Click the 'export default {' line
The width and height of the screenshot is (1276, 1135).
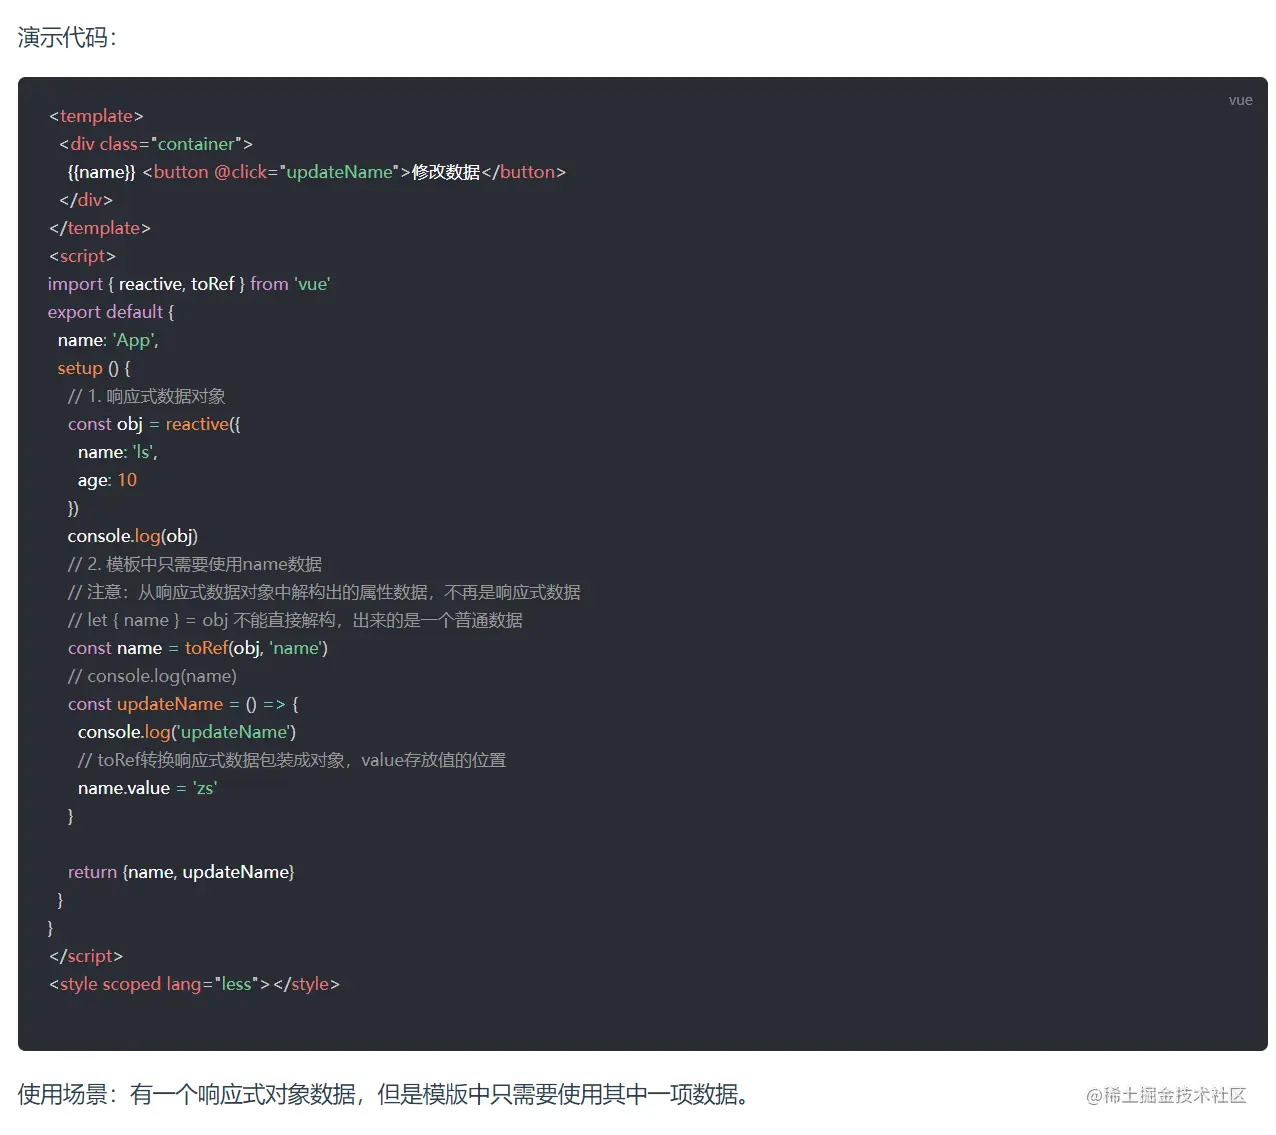[x=111, y=312]
